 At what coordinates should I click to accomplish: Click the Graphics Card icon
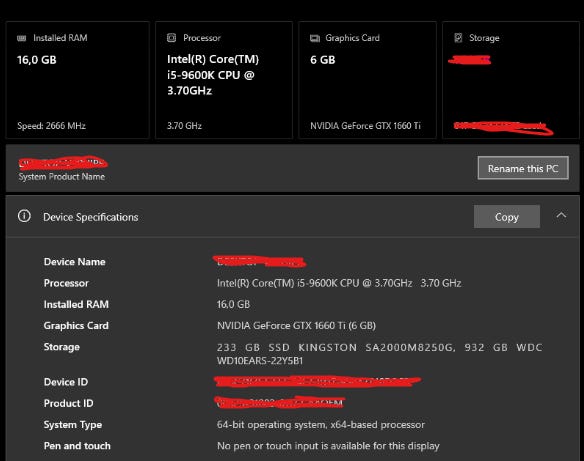click(315, 38)
